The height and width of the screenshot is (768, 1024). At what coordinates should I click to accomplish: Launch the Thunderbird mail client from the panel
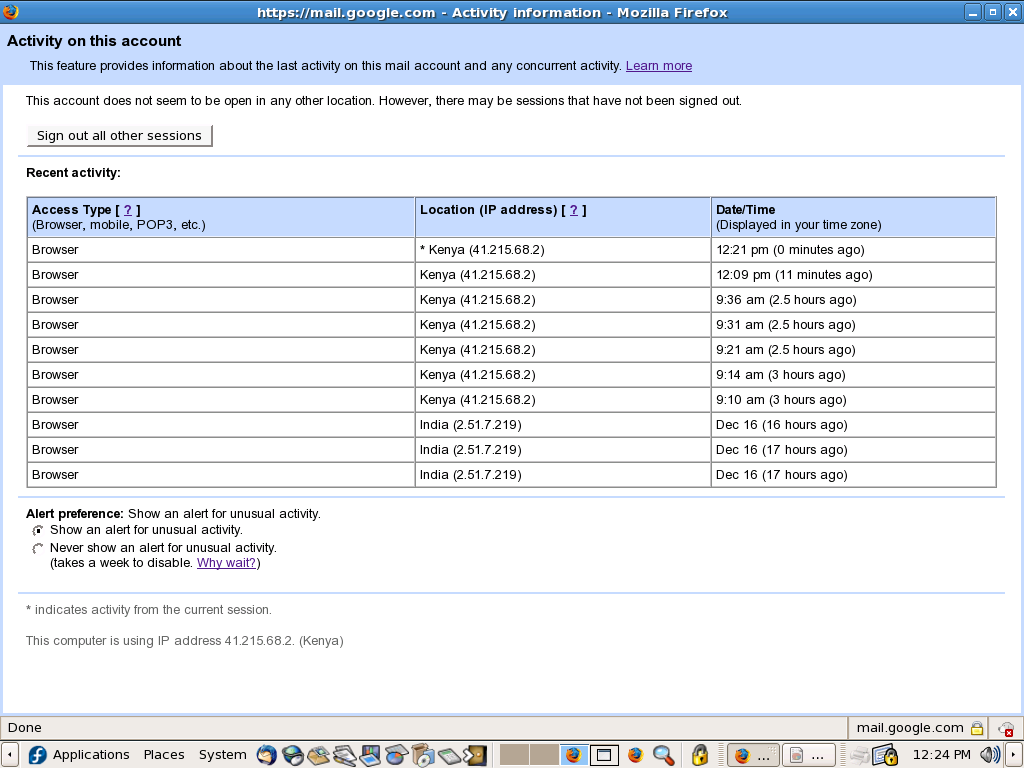click(266, 755)
